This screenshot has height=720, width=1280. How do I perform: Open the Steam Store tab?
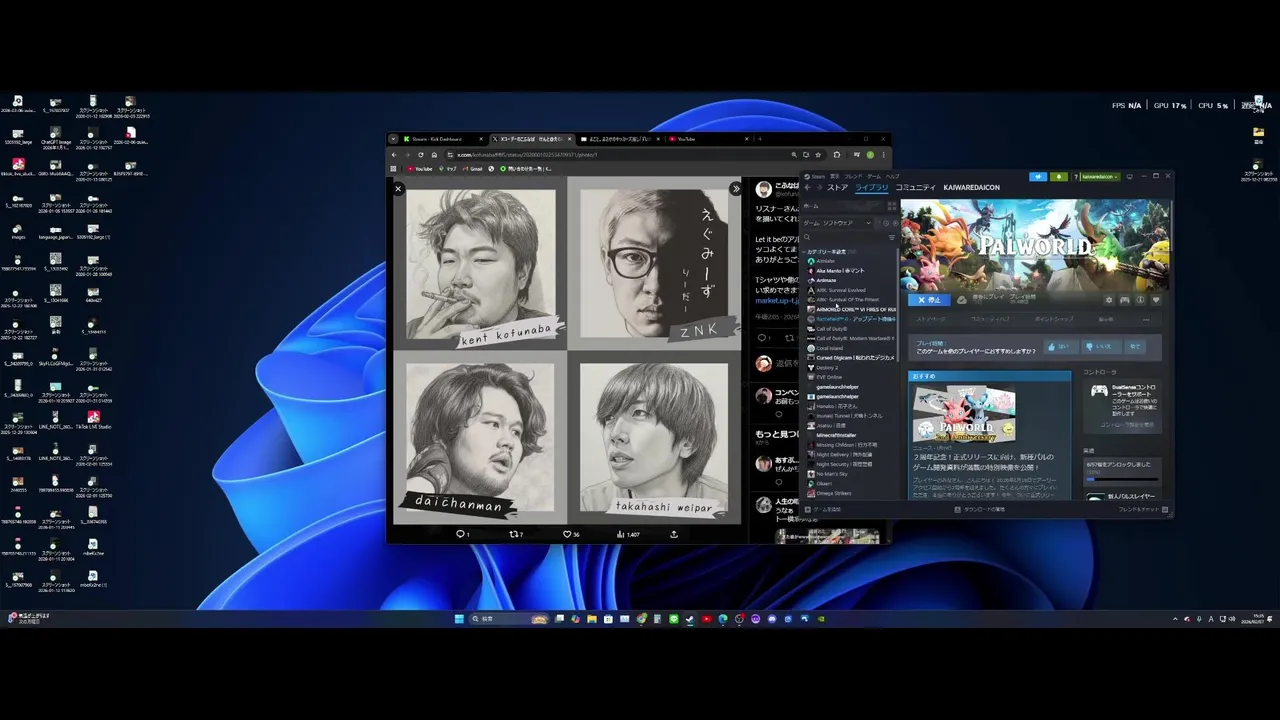[x=838, y=187]
